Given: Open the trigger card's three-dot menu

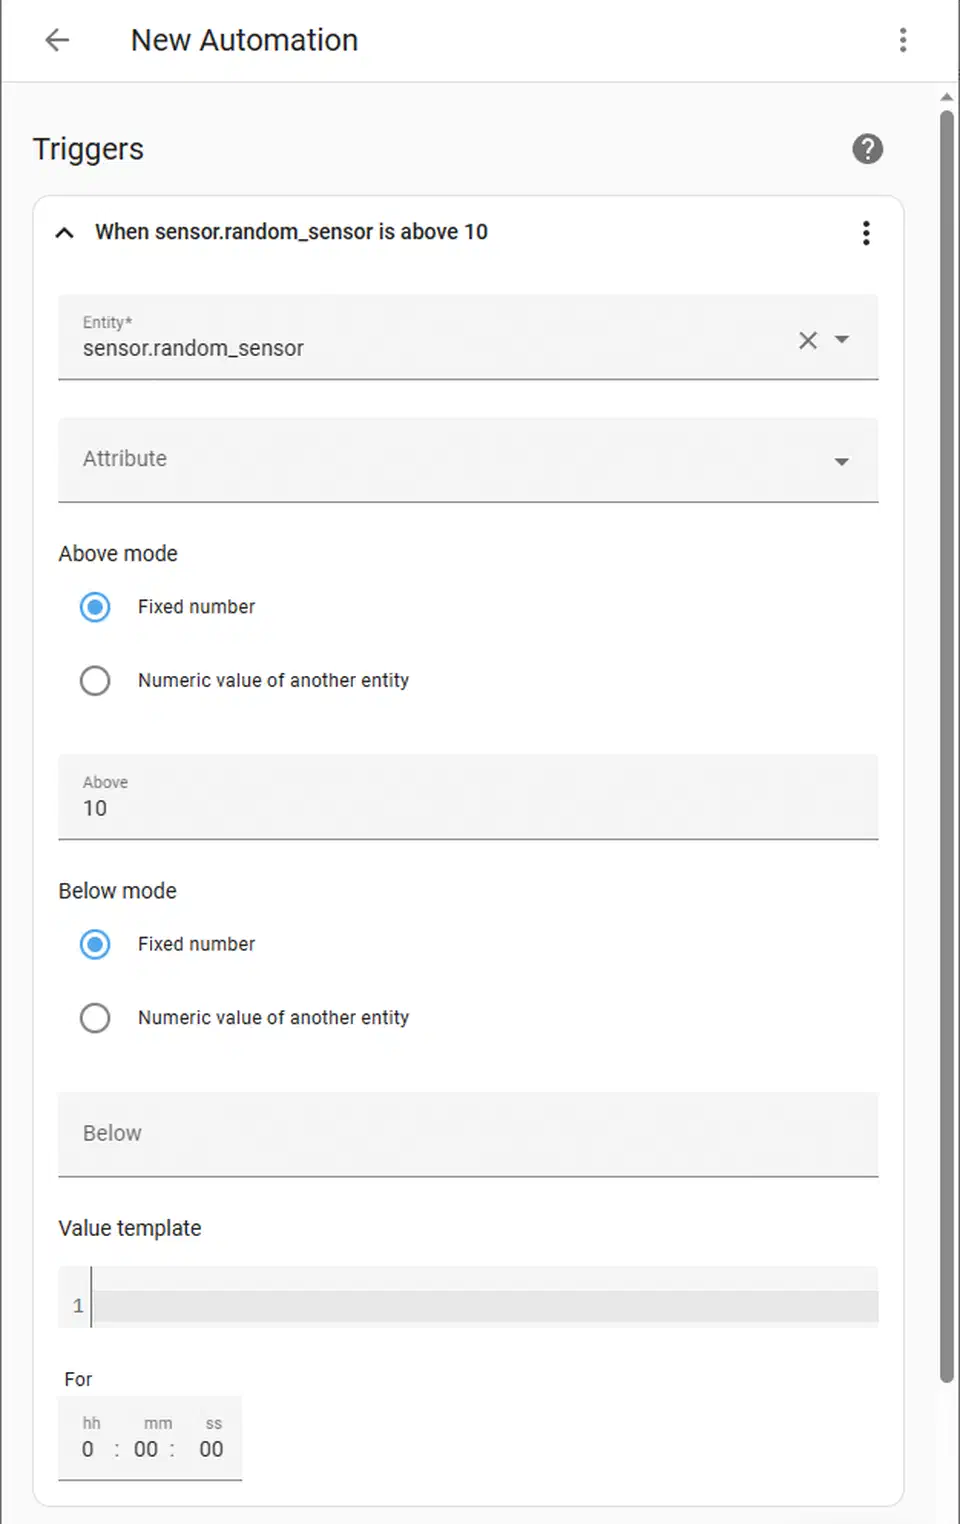Looking at the screenshot, I should [x=866, y=232].
